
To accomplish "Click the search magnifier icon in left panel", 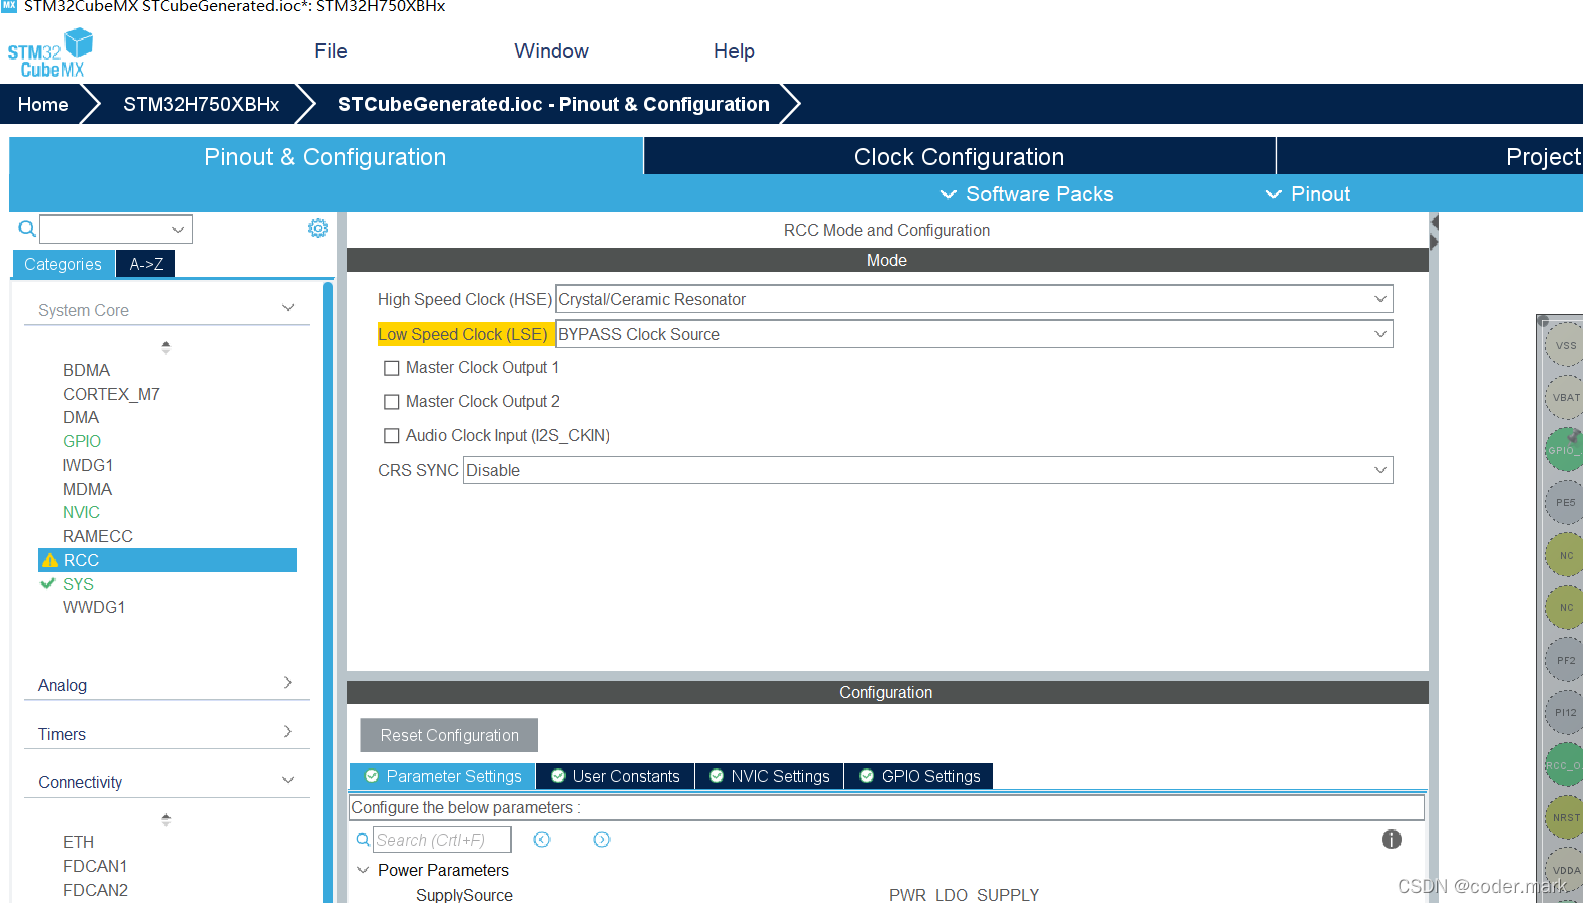I will coord(27,229).
